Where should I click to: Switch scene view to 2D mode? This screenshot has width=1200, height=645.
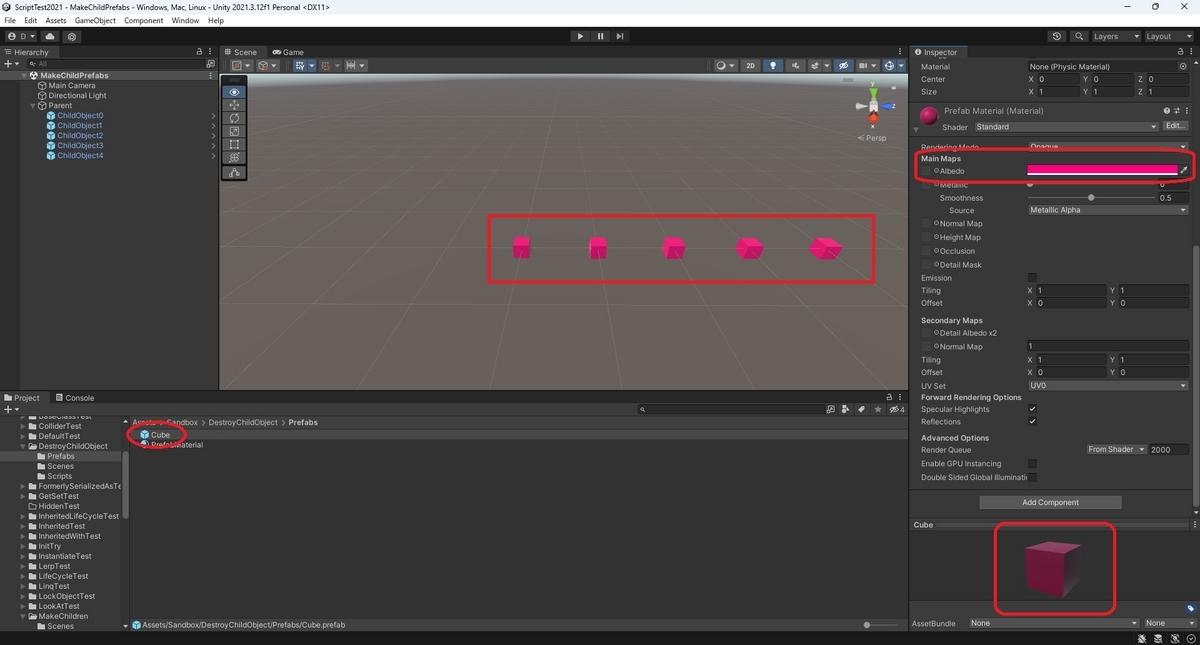pos(750,65)
